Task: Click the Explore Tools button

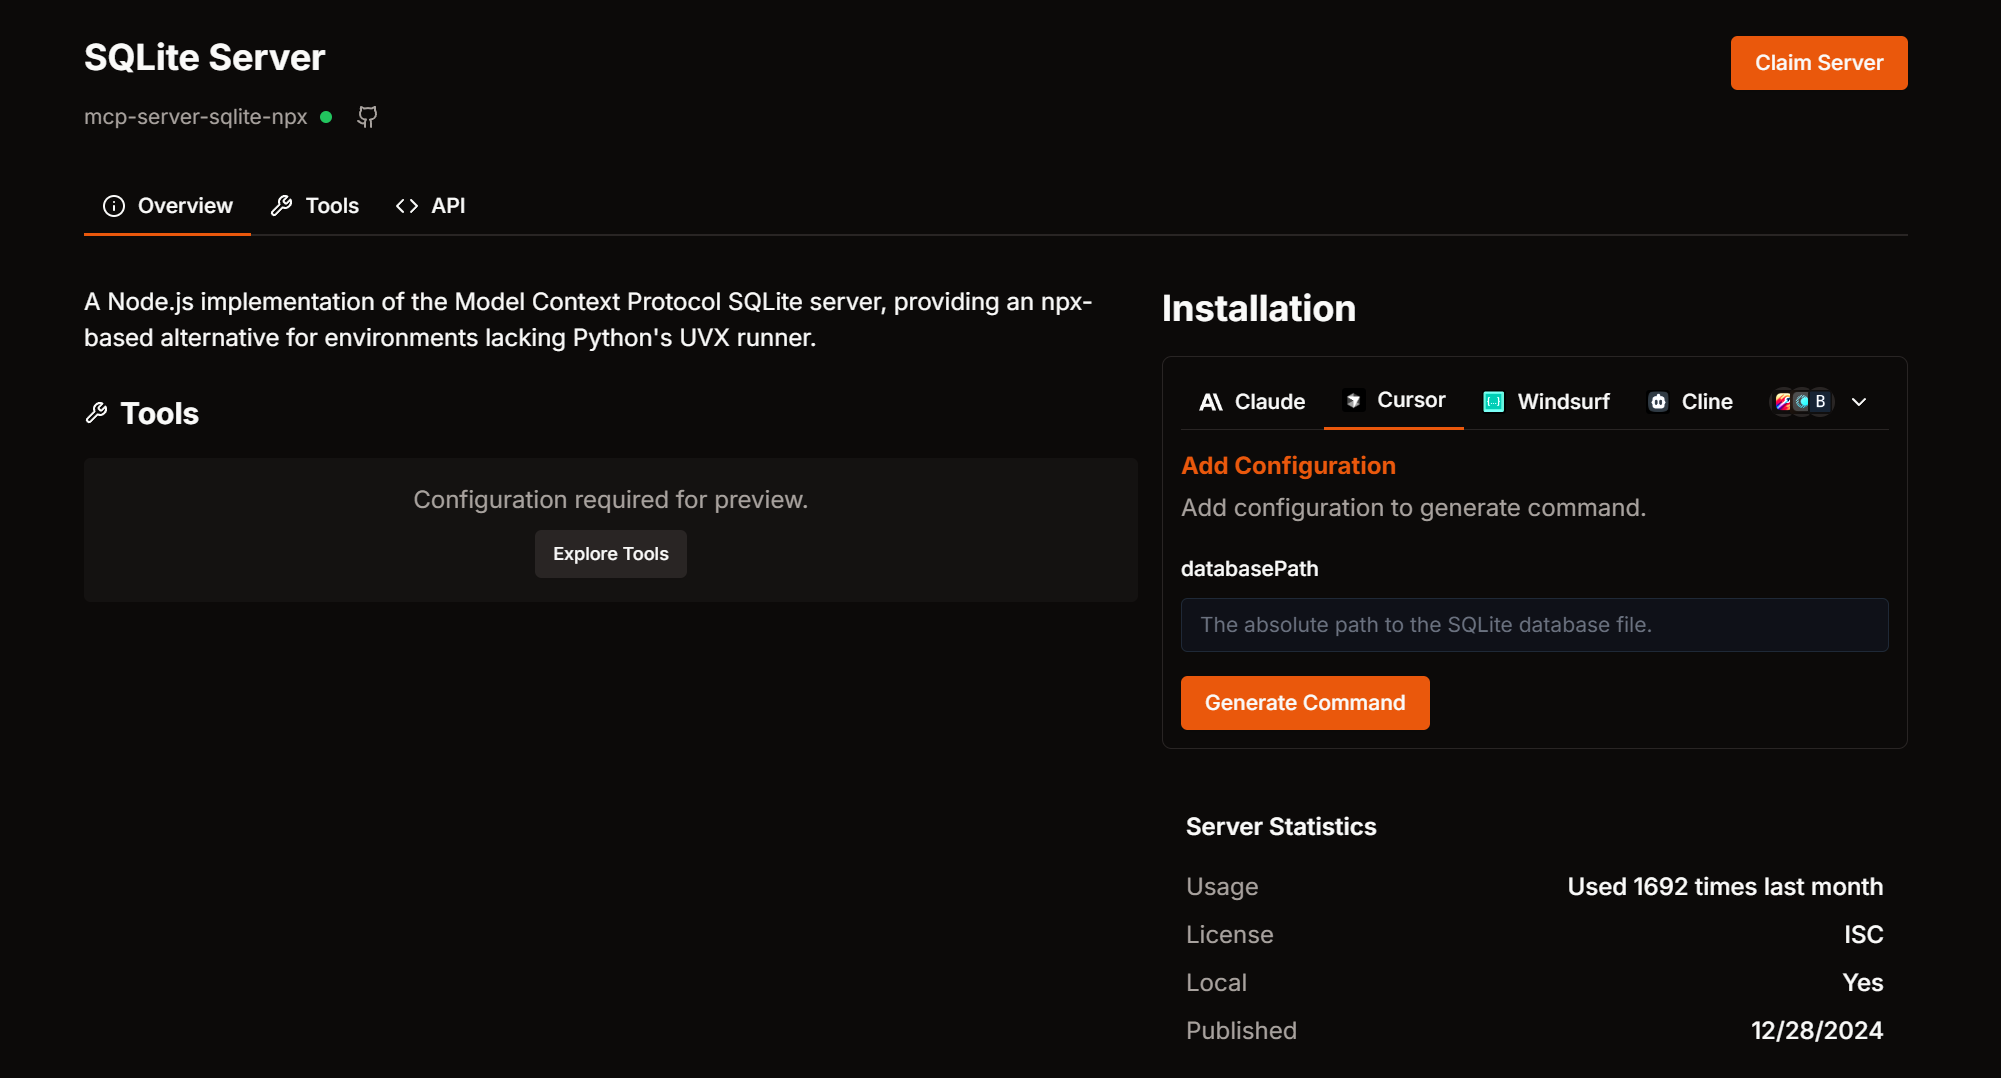Action: tap(611, 554)
